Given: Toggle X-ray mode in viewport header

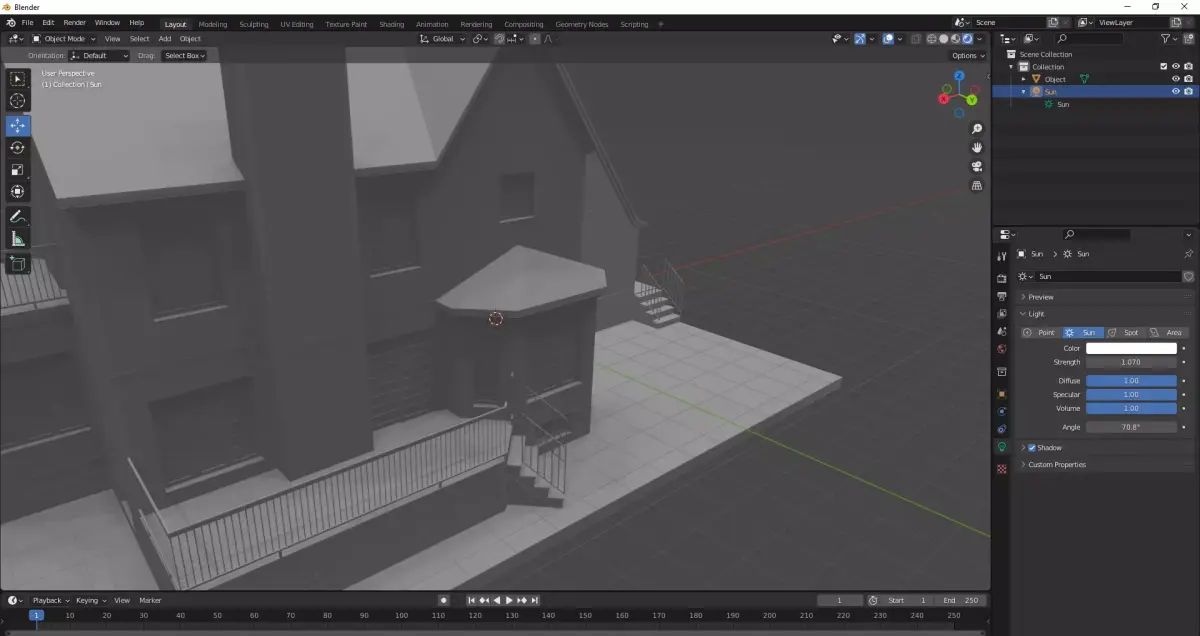Looking at the screenshot, I should 914,39.
